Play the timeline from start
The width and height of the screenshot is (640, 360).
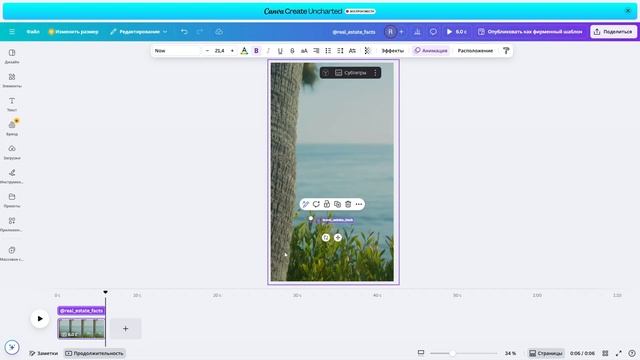pos(40,319)
